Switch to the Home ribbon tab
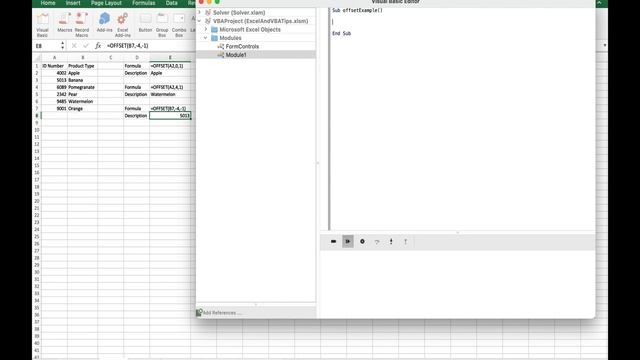This screenshot has height=360, width=640. [48, 3]
